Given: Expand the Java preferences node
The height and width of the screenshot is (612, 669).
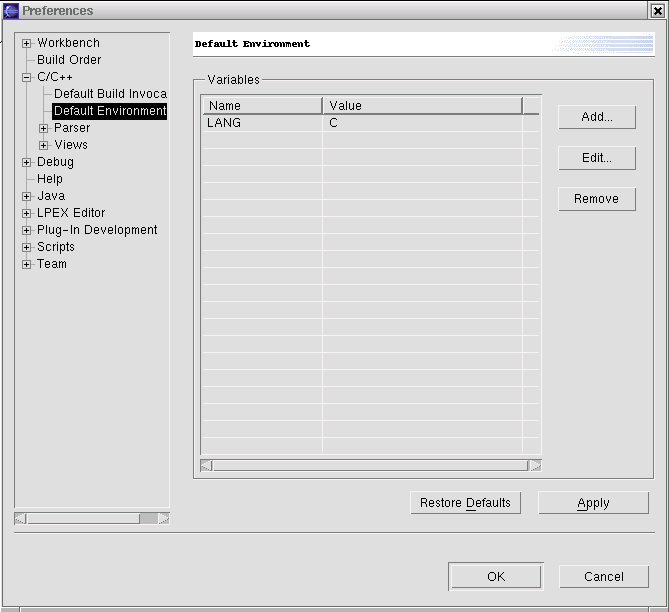Looking at the screenshot, I should tap(27, 196).
